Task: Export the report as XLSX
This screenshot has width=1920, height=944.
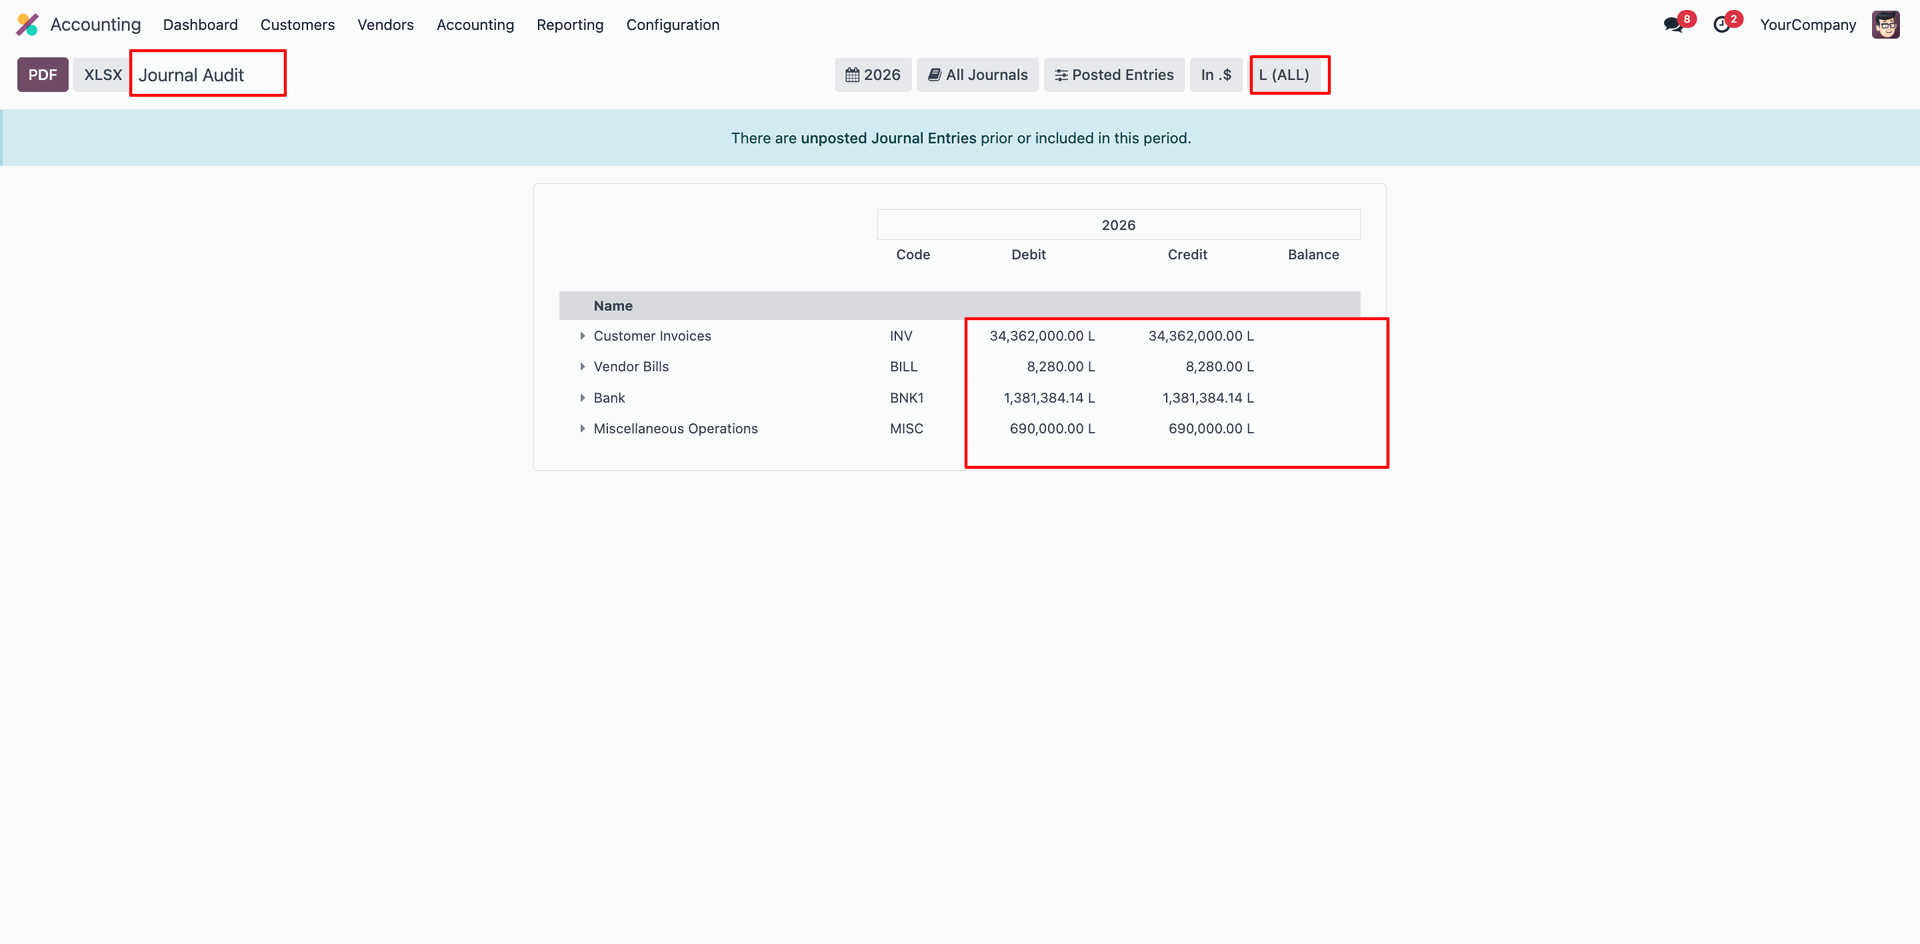Action: click(102, 75)
